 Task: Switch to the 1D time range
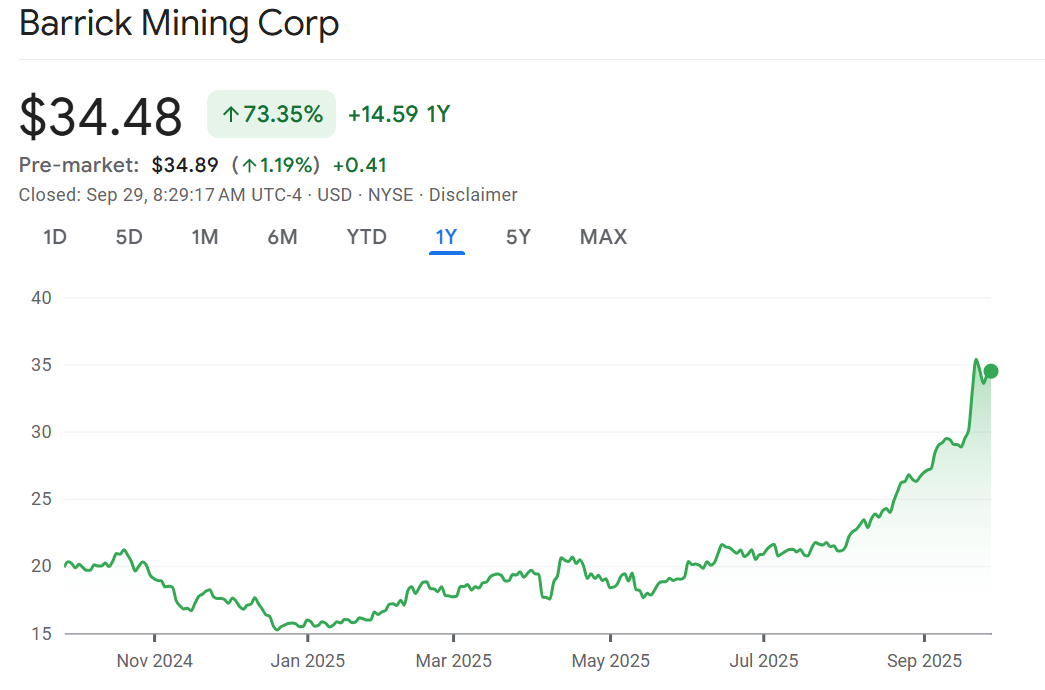coord(55,237)
